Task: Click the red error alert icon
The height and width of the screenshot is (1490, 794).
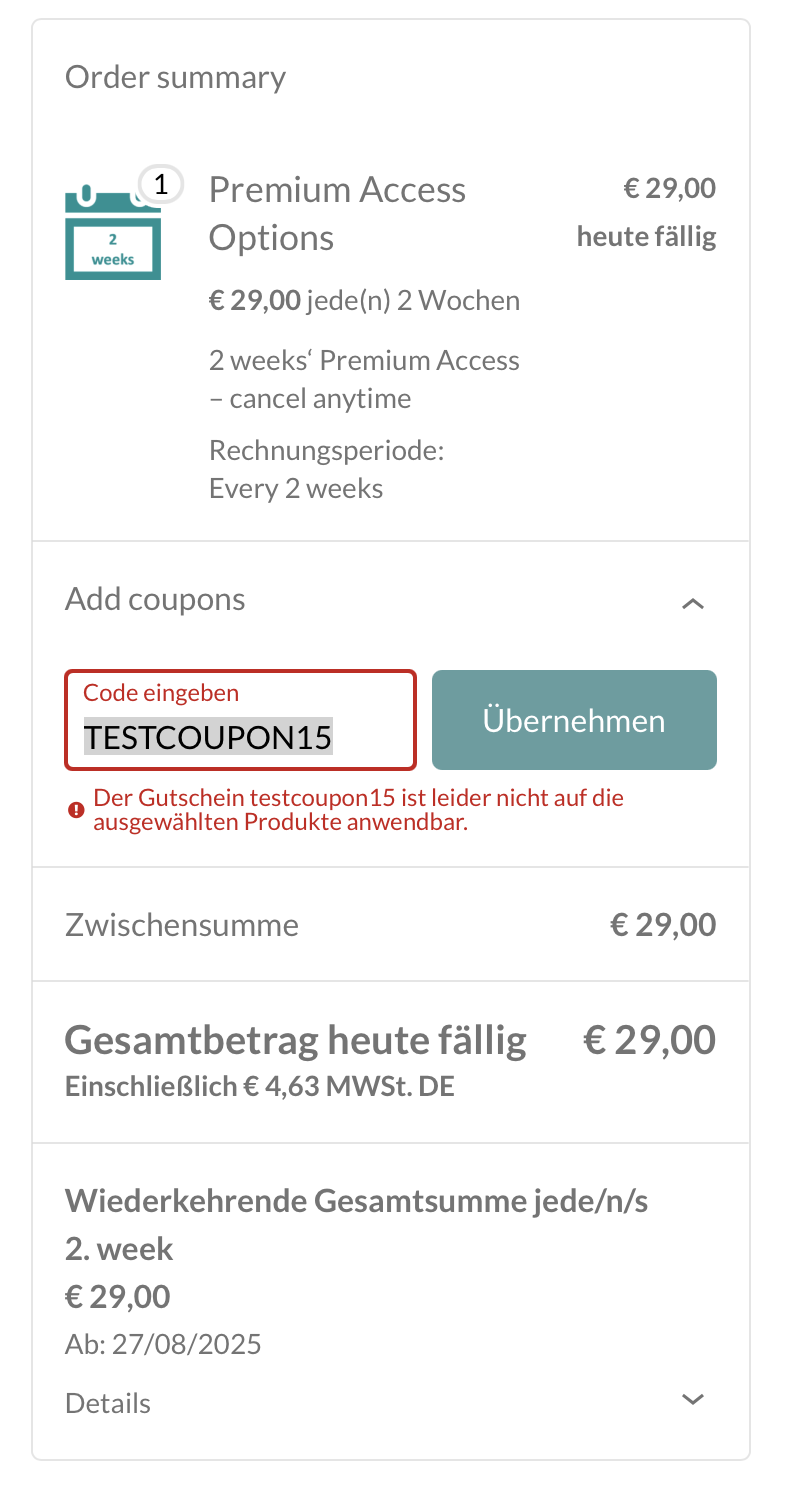Action: pos(76,810)
